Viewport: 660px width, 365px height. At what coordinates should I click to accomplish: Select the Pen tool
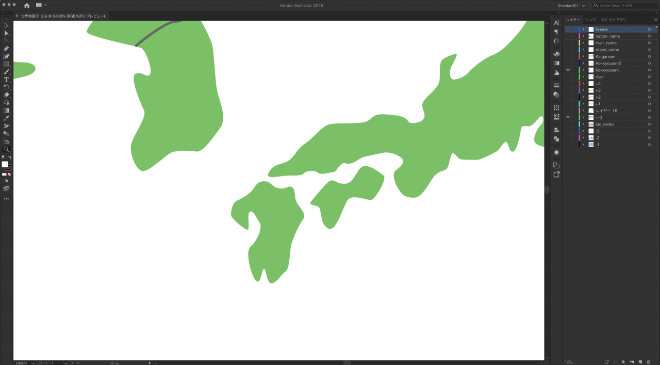point(6,49)
